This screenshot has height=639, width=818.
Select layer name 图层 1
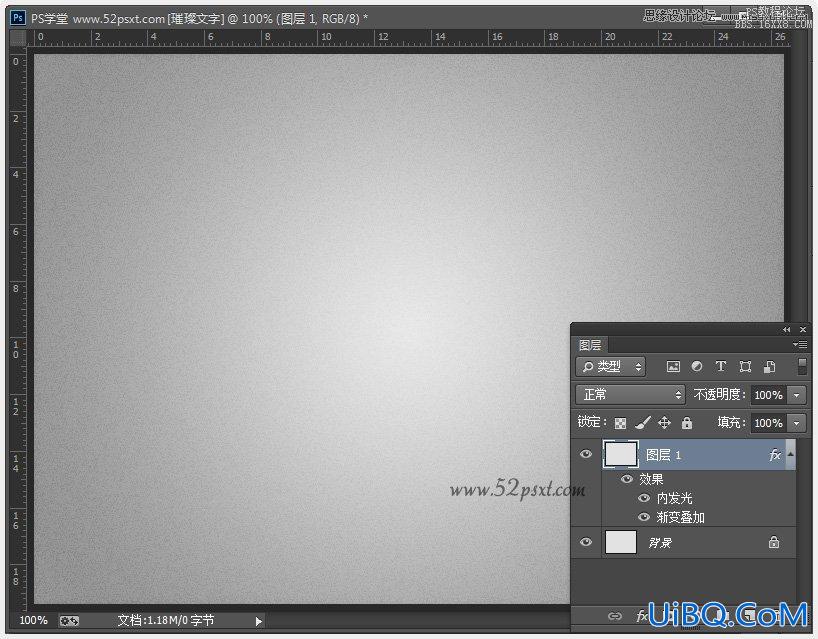[663, 455]
